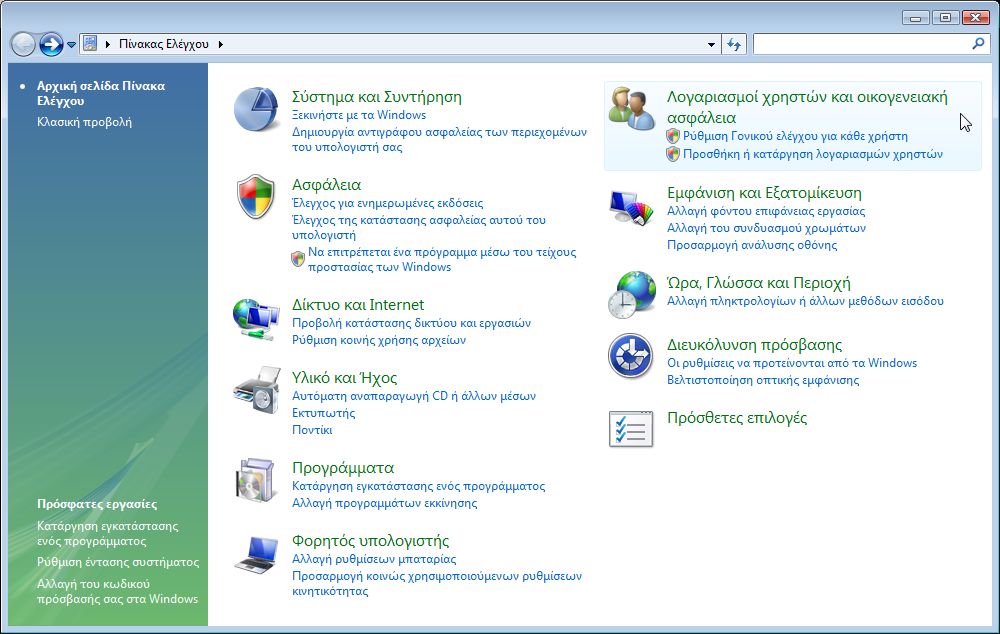
Task: Click Προσθήκη ή κατάργηση λογαριασμών χρηστών
Action: 812,154
